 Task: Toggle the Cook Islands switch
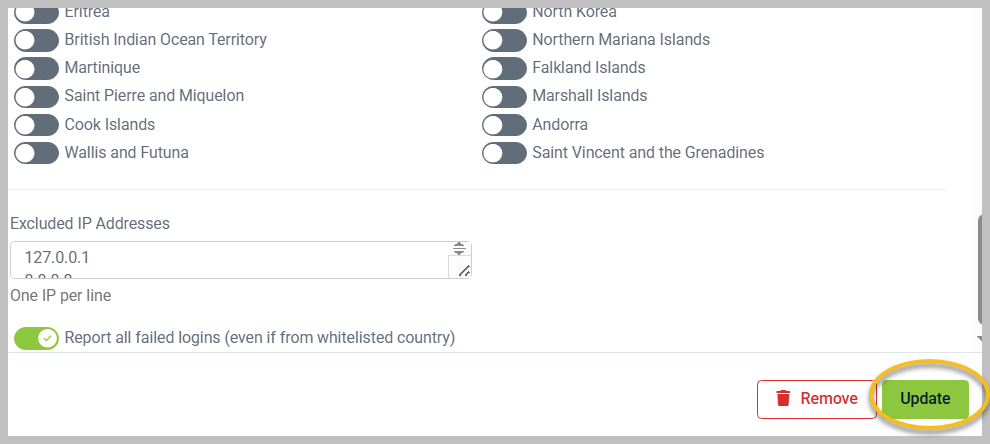point(36,125)
